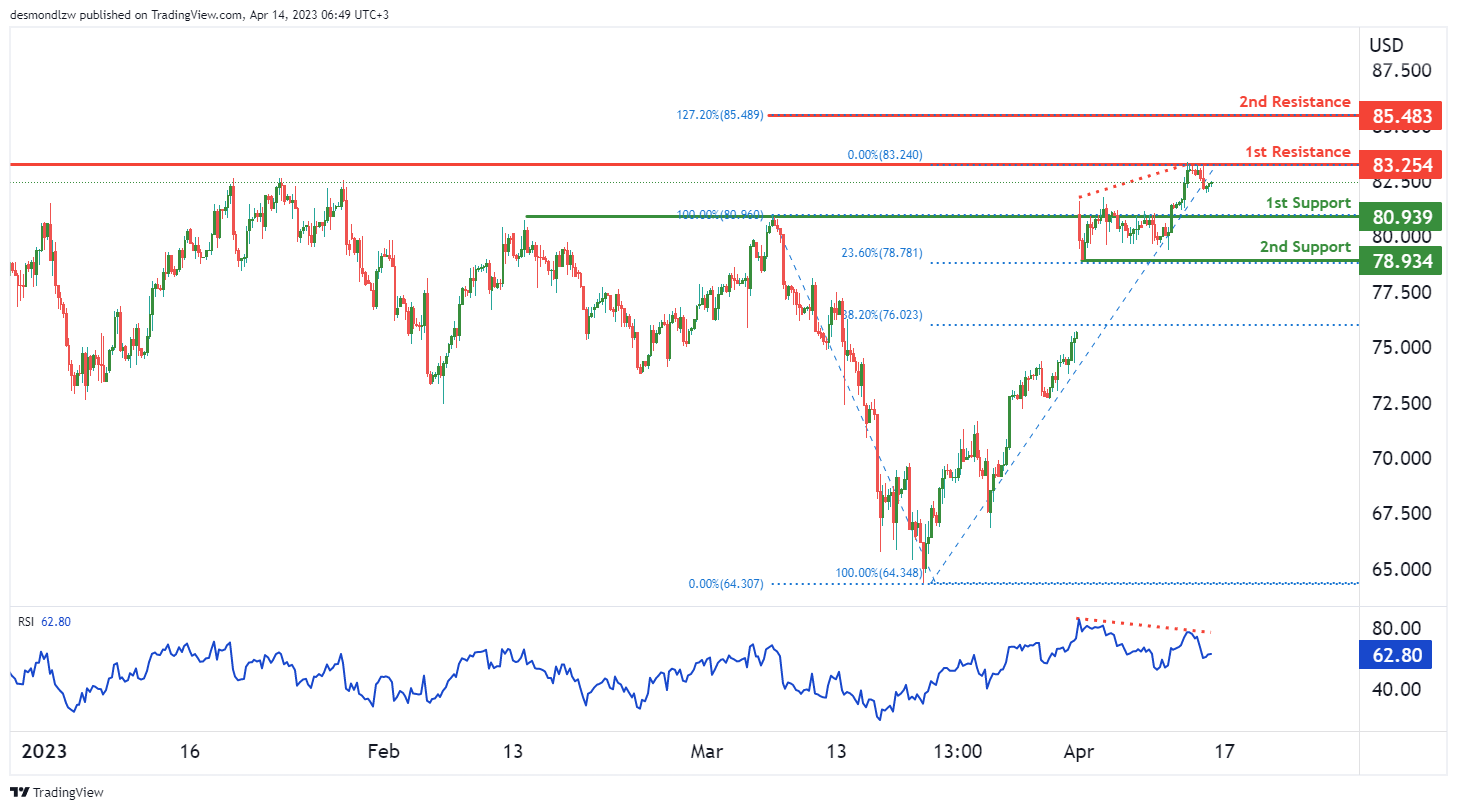Click the 87.500 price axis tick

point(1401,71)
